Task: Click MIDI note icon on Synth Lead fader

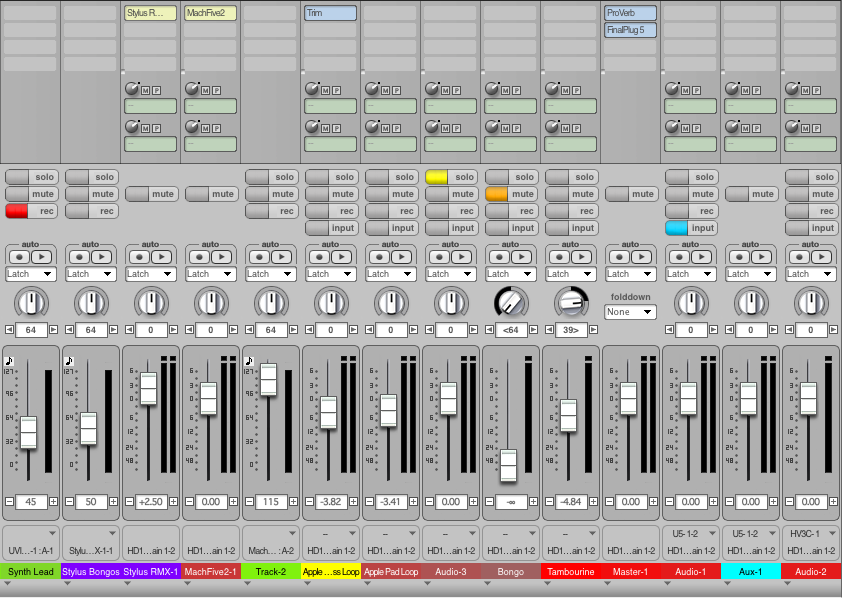Action: (x=9, y=361)
